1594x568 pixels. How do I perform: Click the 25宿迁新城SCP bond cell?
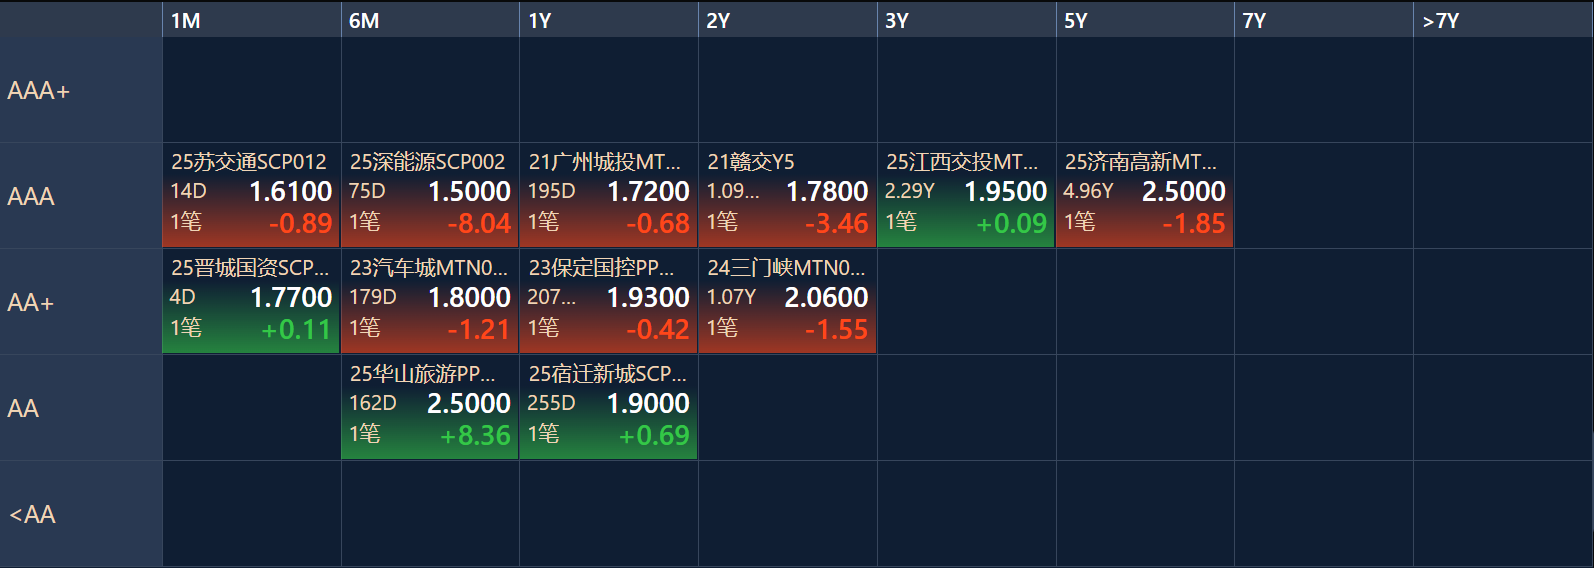click(608, 407)
